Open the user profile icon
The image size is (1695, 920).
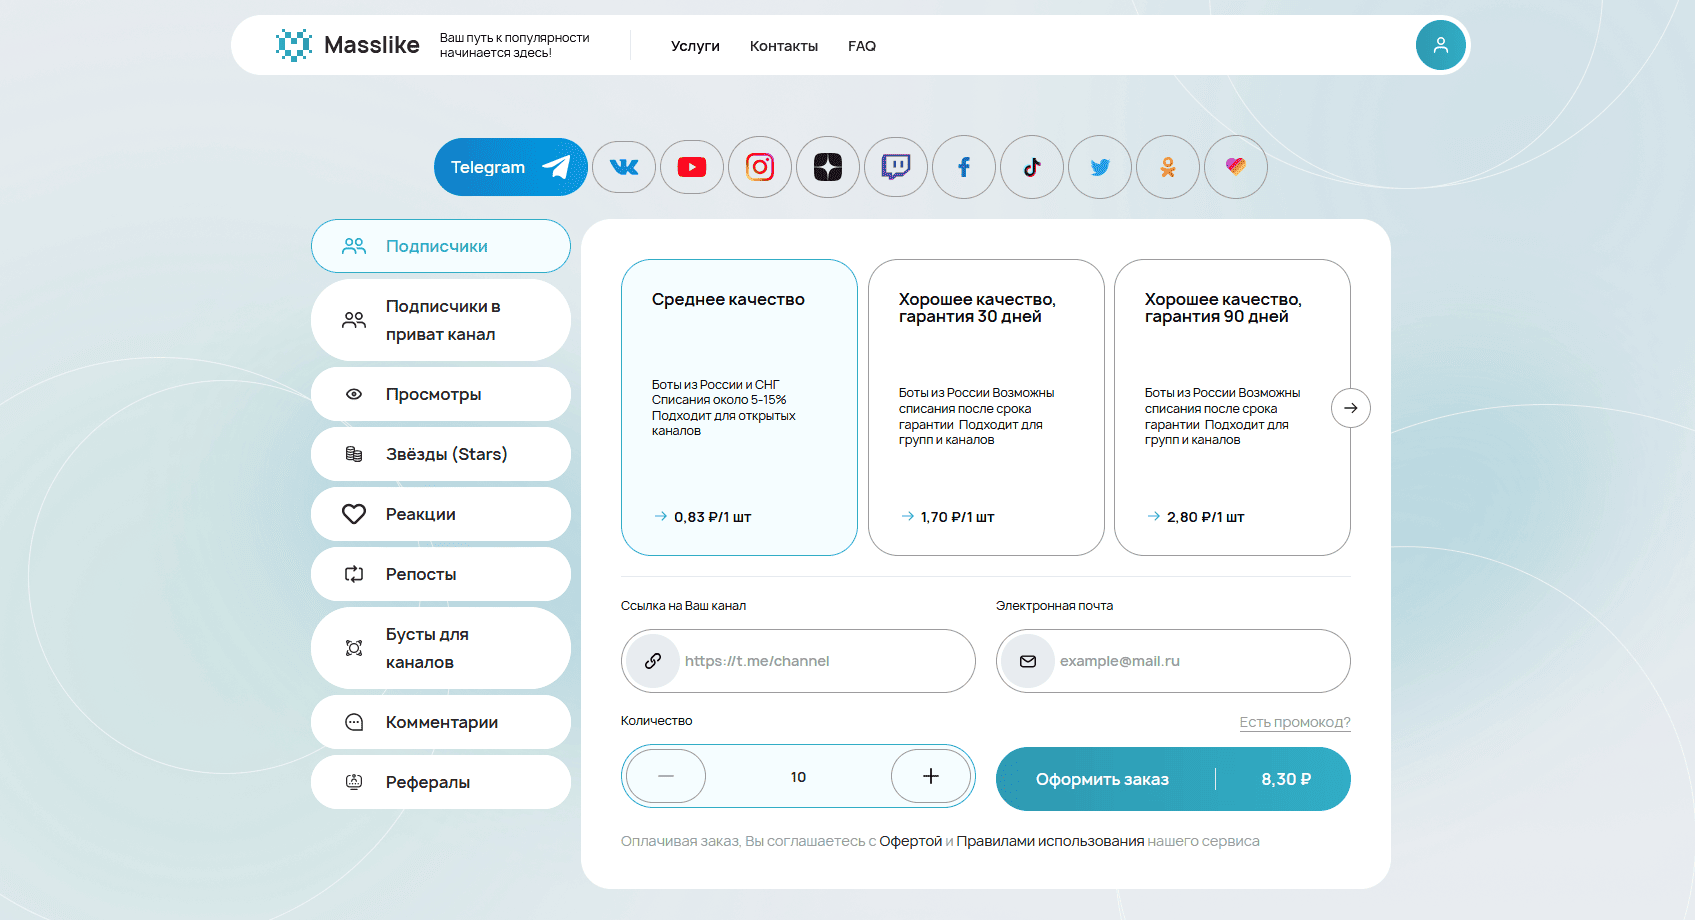(x=1440, y=45)
